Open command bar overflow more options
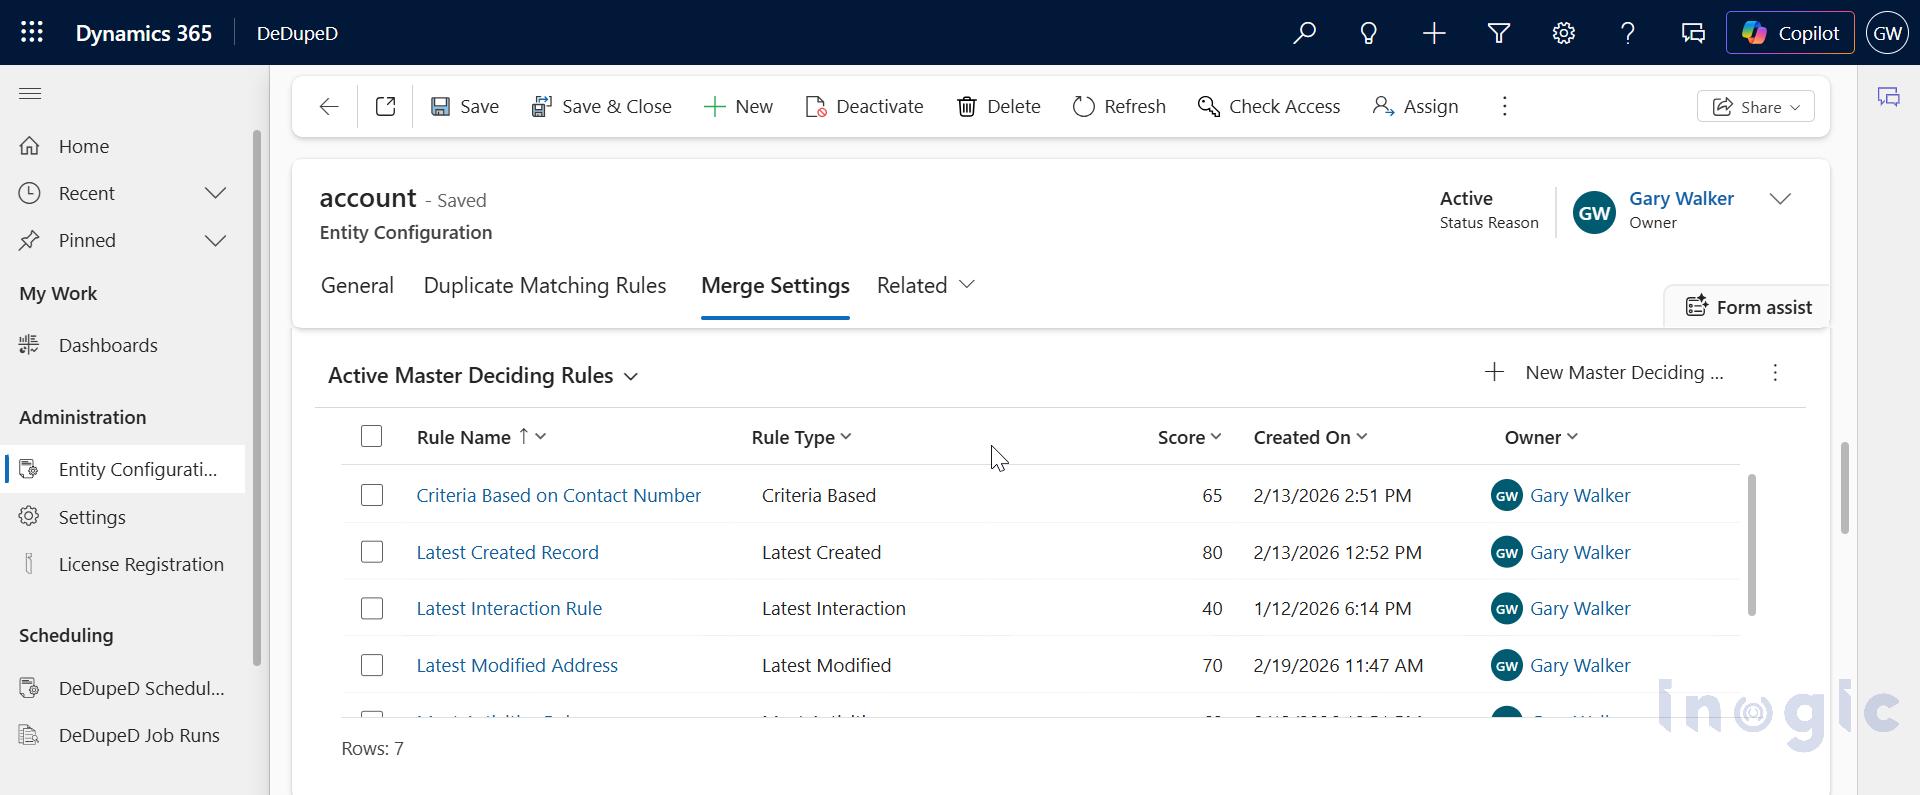The image size is (1920, 795). (x=1504, y=106)
